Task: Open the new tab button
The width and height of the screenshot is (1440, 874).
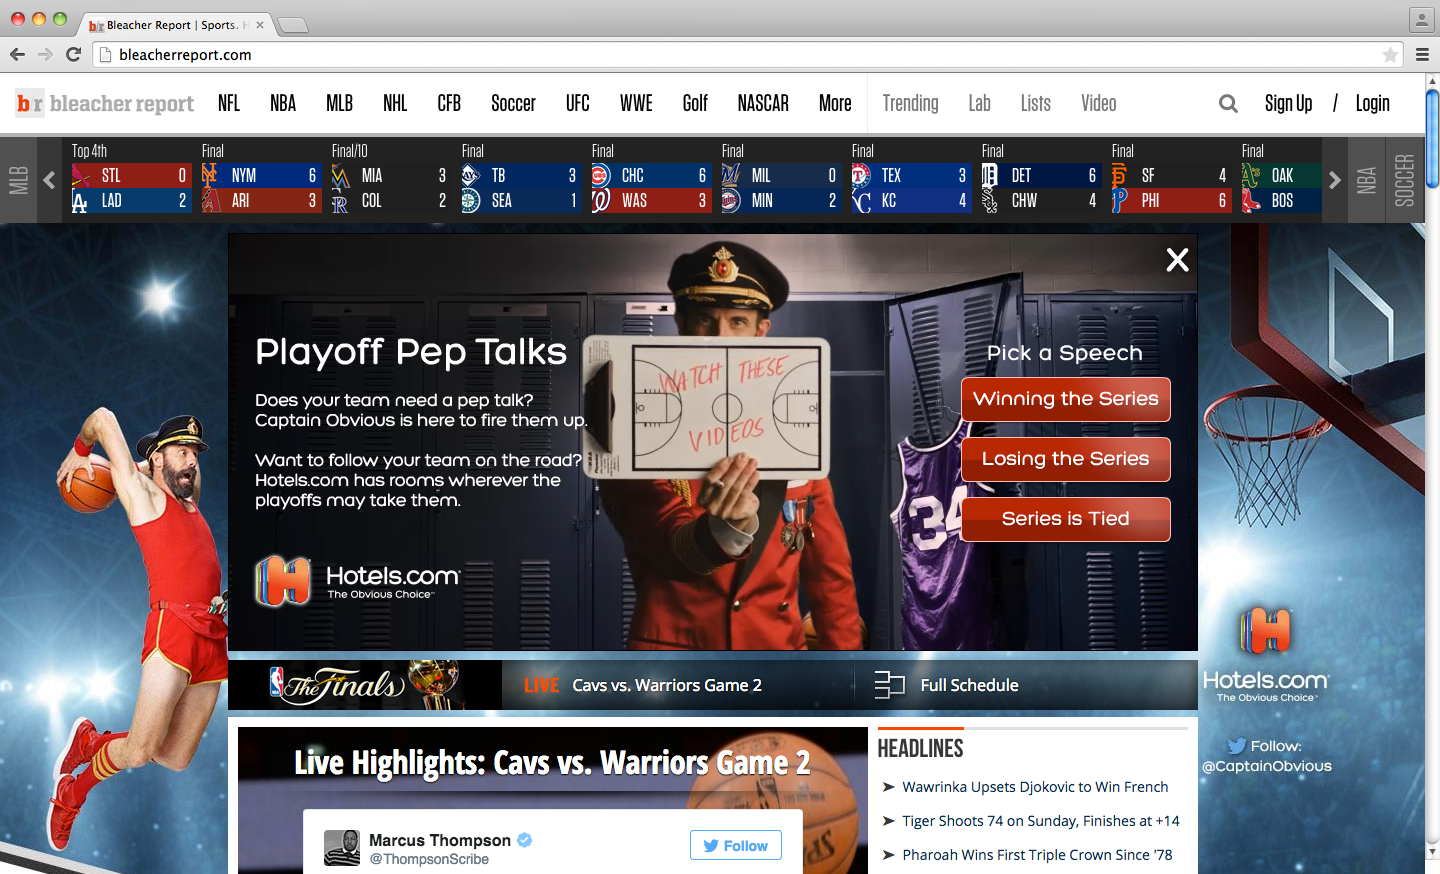Action: coord(292,25)
